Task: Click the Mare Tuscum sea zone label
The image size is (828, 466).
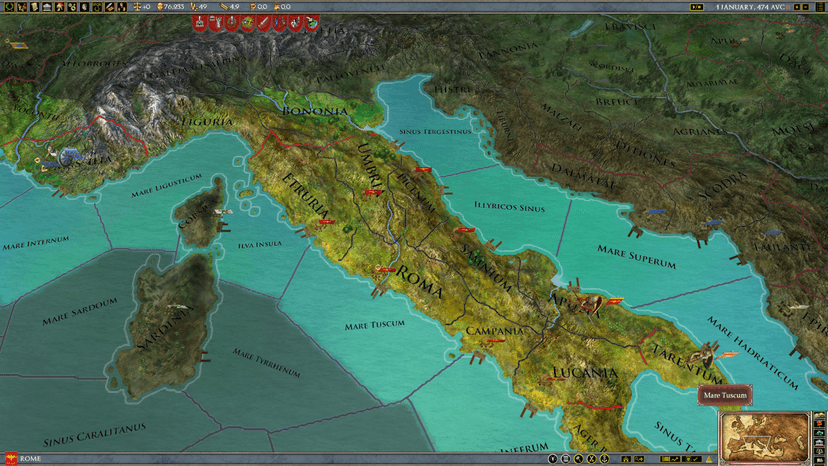Action: (x=374, y=324)
